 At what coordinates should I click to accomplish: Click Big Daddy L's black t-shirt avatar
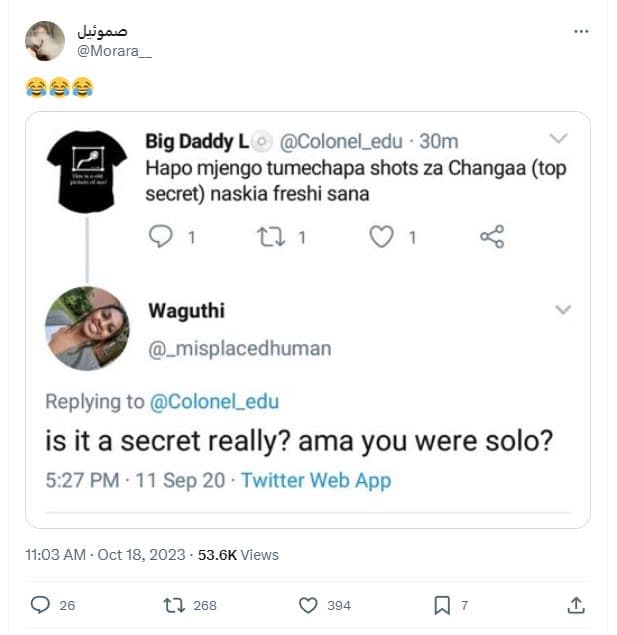pyautogui.click(x=87, y=171)
